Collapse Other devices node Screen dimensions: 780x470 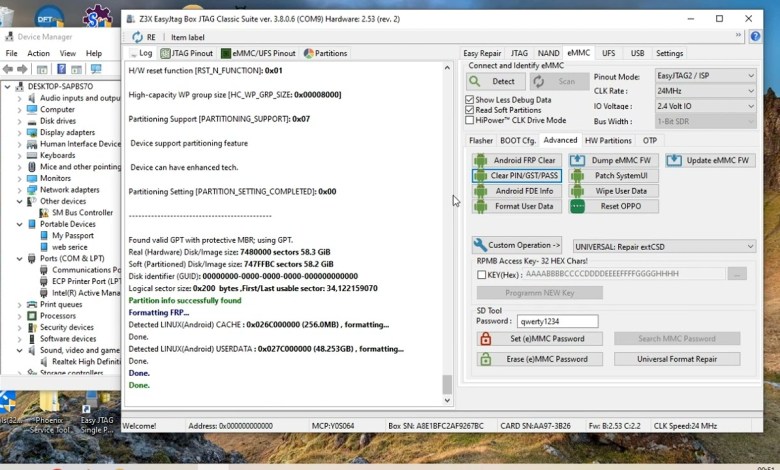point(19,201)
